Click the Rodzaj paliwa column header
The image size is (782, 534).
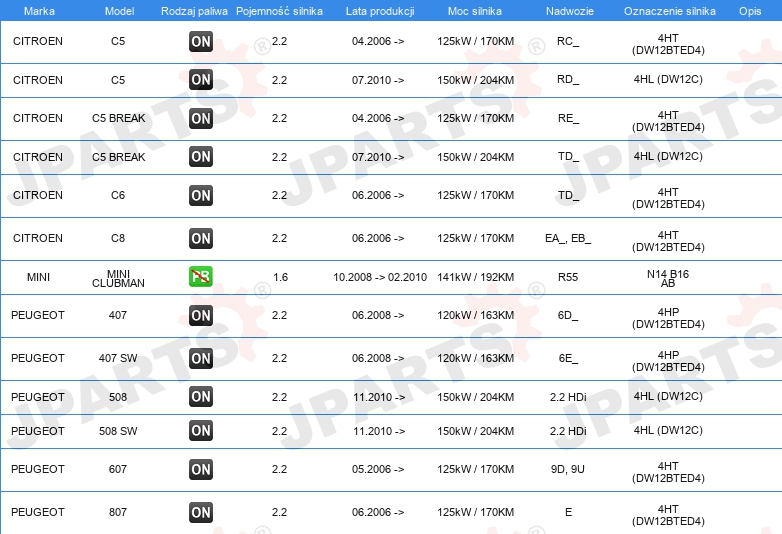coord(194,11)
